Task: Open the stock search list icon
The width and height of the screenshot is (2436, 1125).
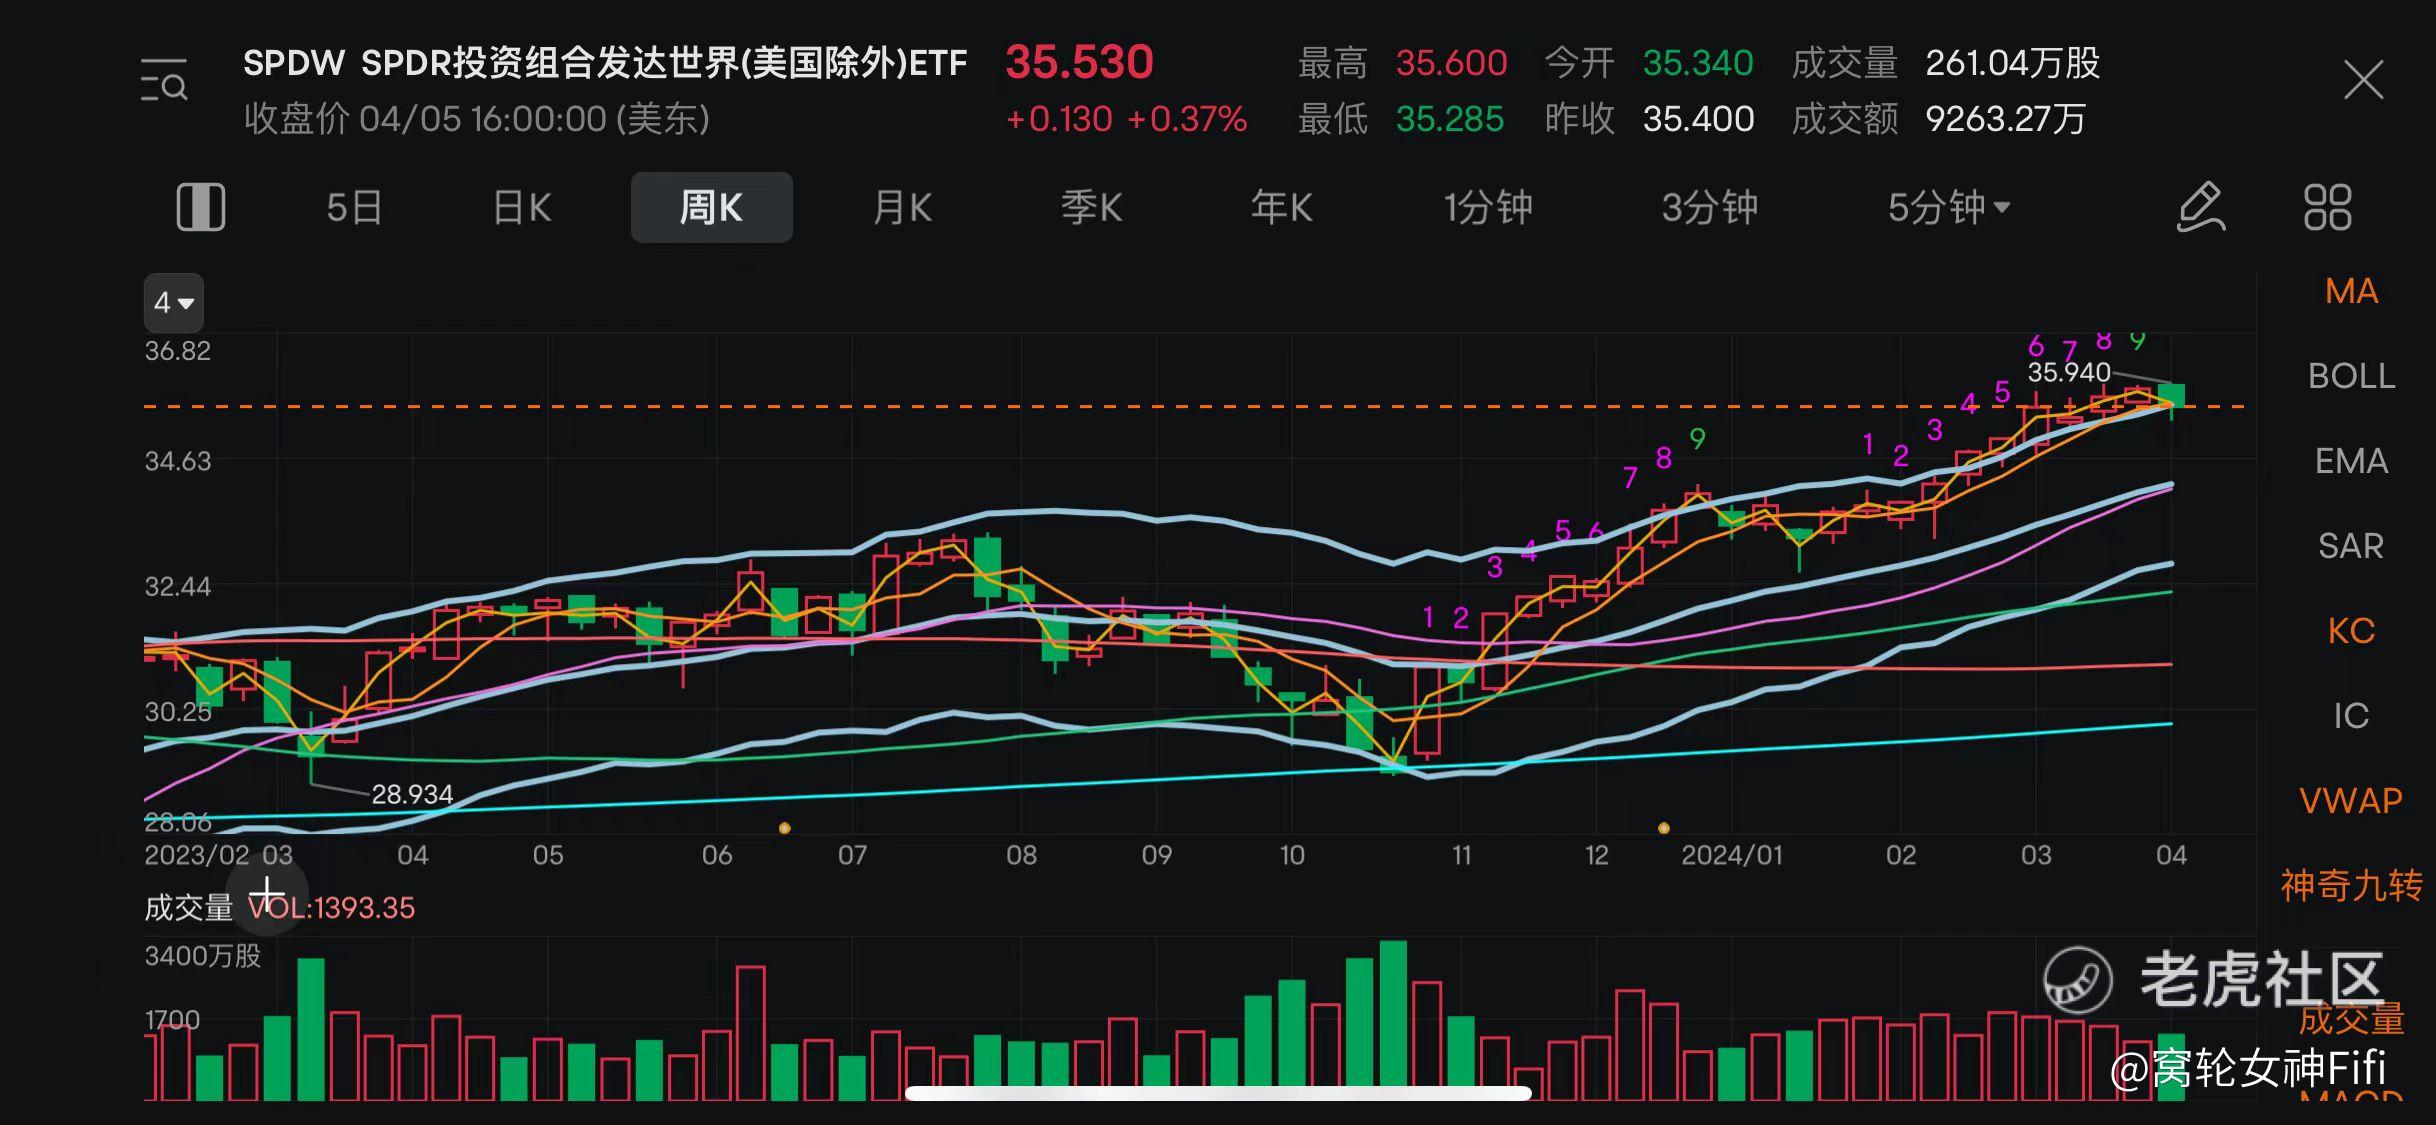Action: click(x=164, y=81)
